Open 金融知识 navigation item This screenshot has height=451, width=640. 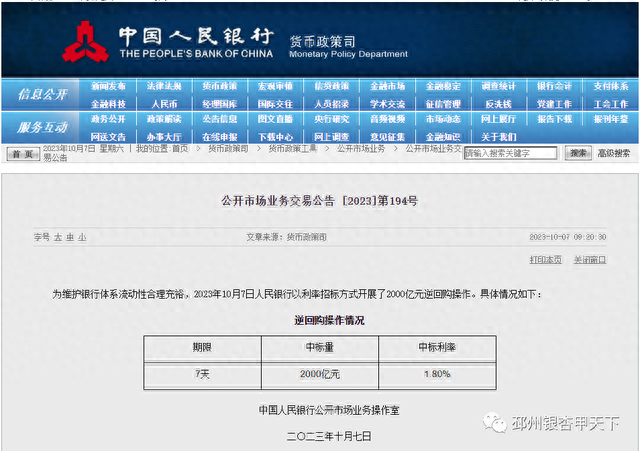tap(443, 137)
